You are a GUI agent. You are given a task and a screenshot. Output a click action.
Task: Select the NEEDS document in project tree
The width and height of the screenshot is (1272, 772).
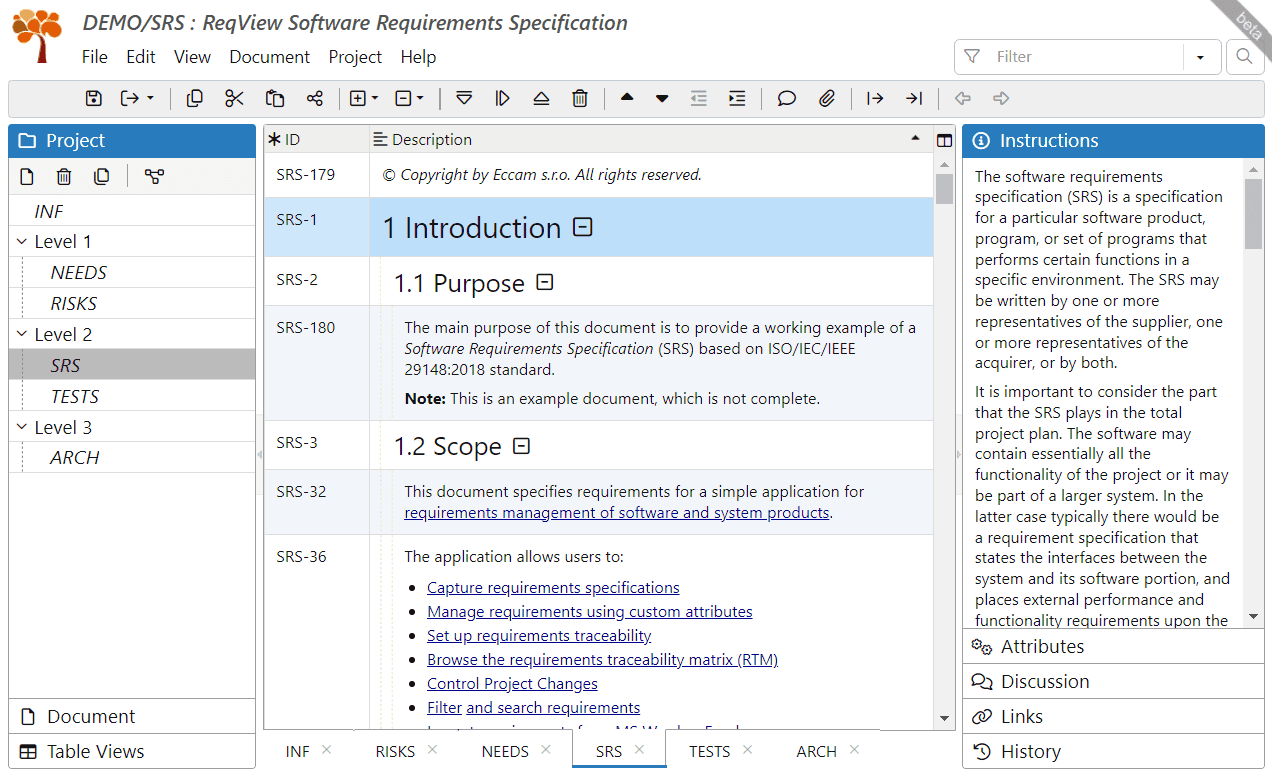(132, 273)
